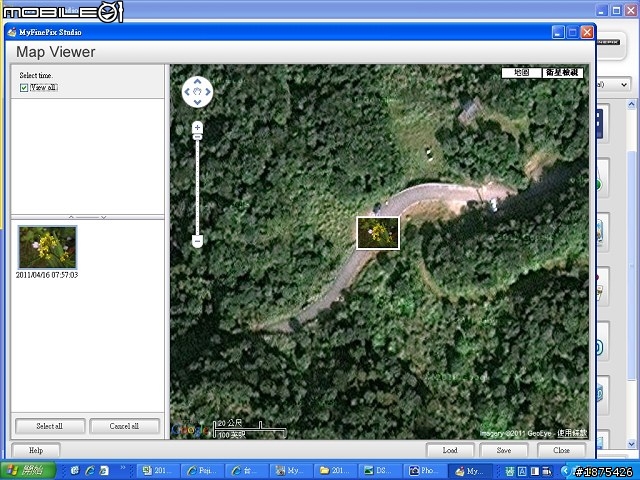The height and width of the screenshot is (480, 640).
Task: Click the Select all button
Action: click(x=50, y=426)
